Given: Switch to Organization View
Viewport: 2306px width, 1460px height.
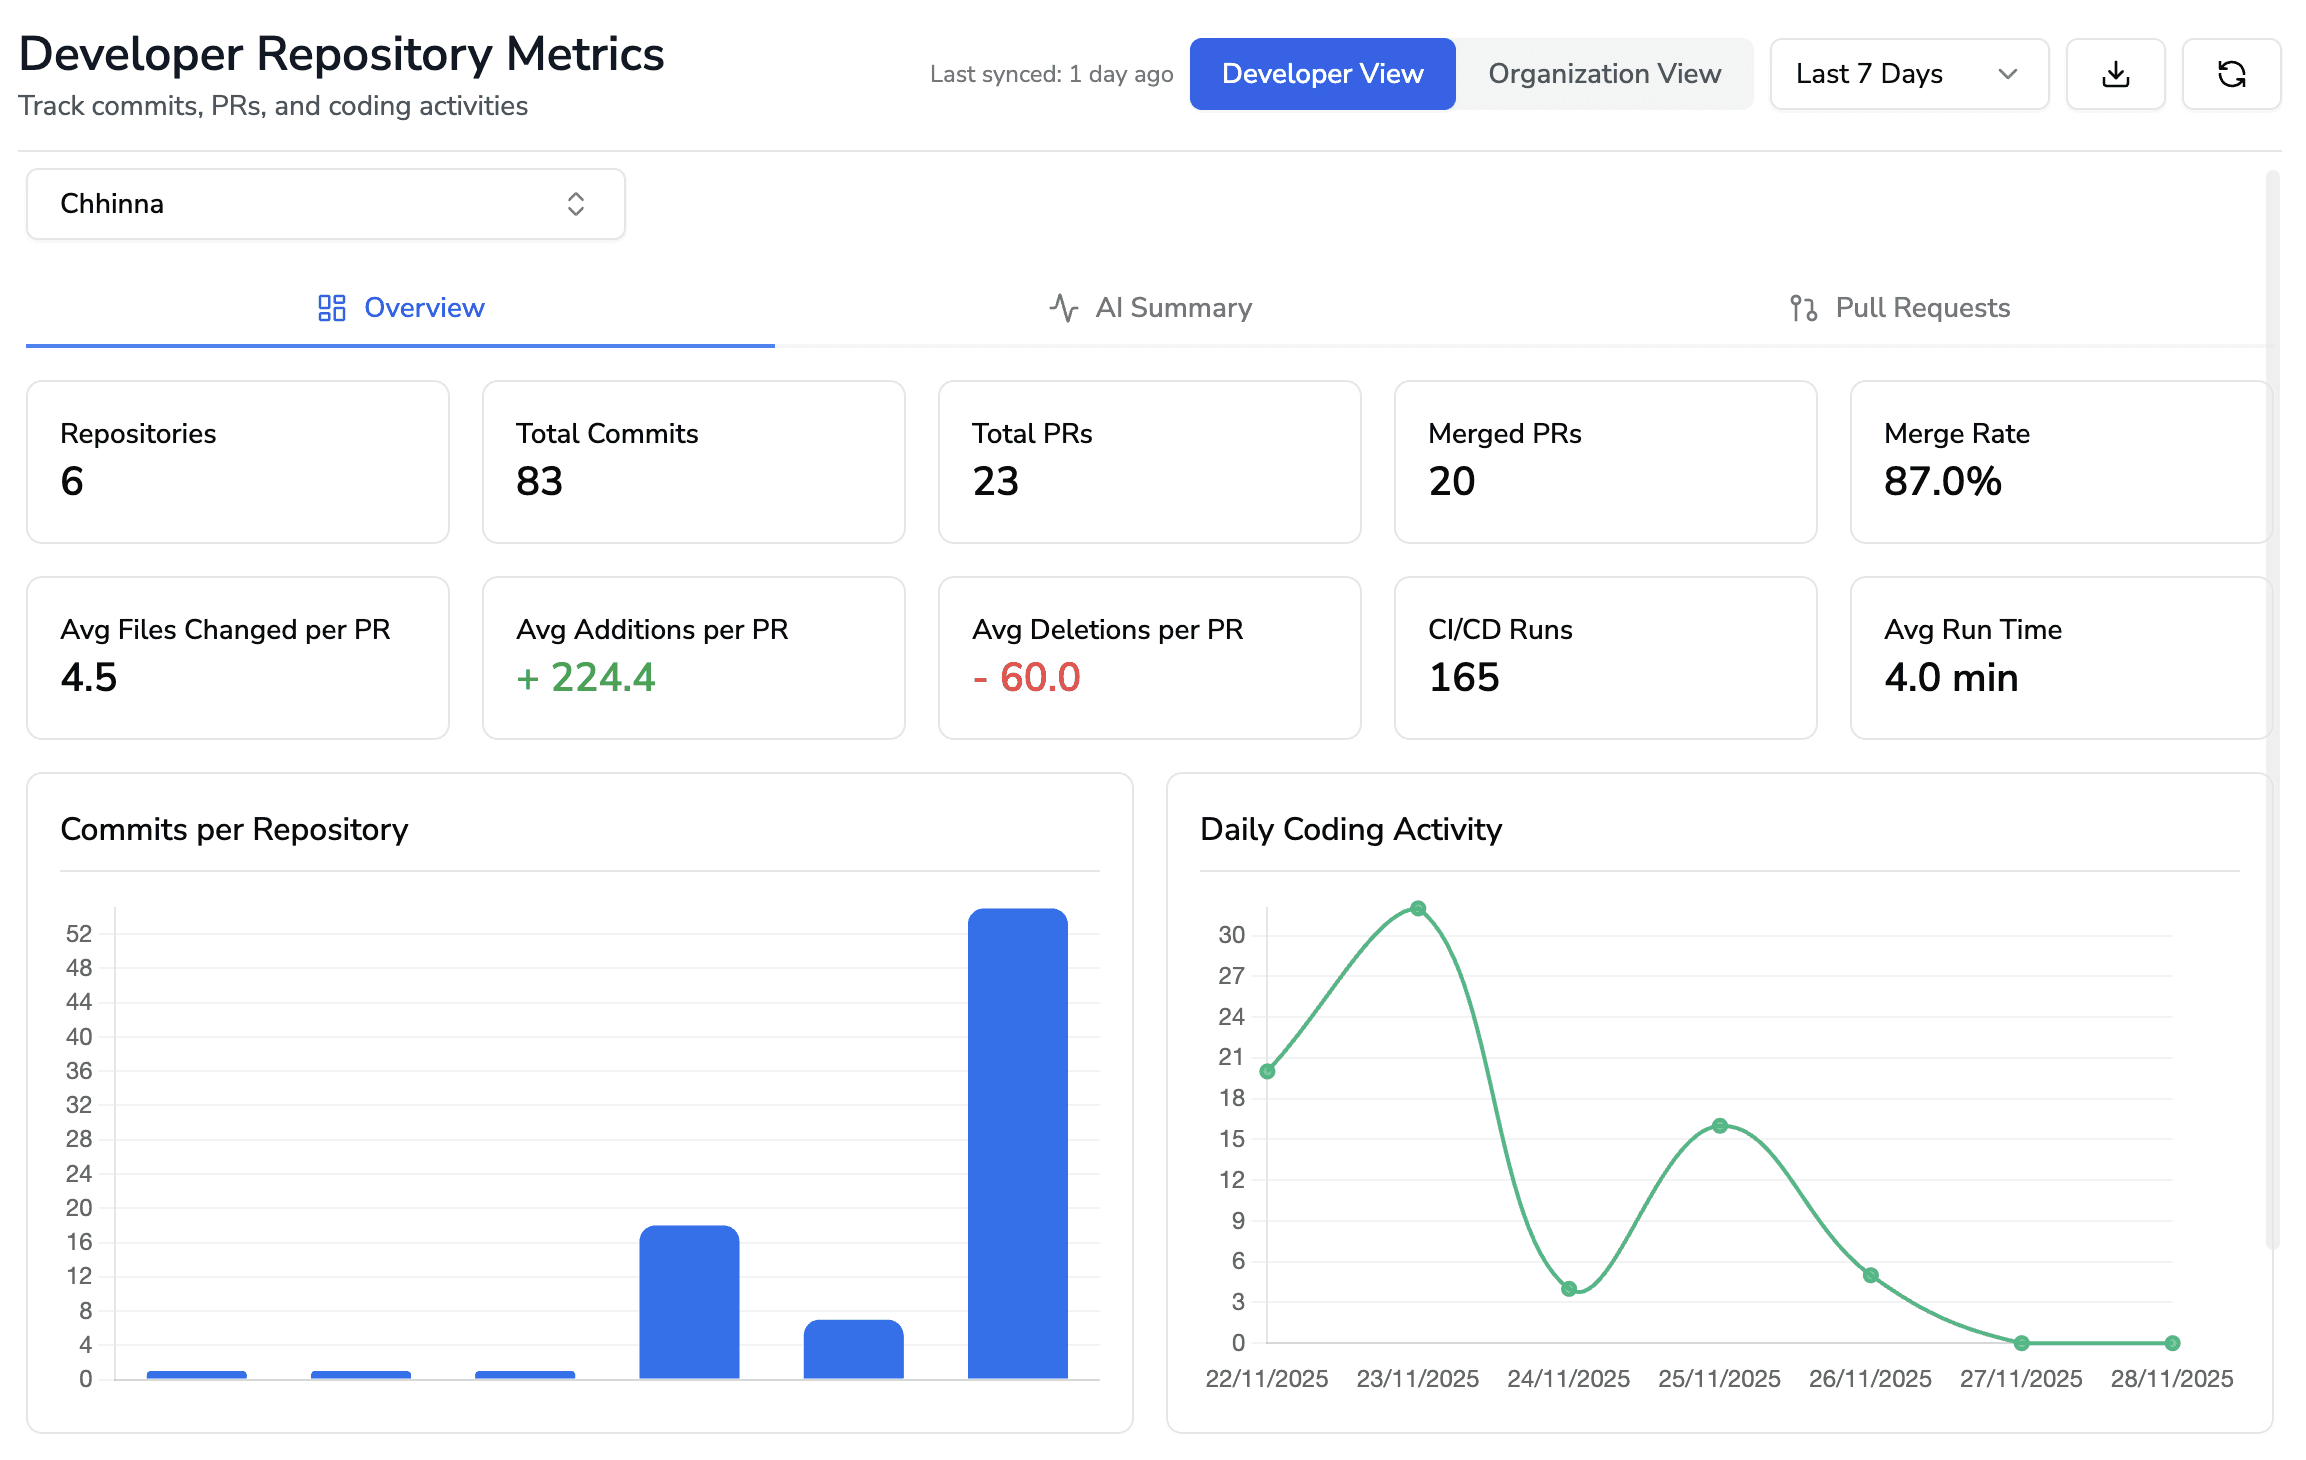Looking at the screenshot, I should tap(1604, 73).
